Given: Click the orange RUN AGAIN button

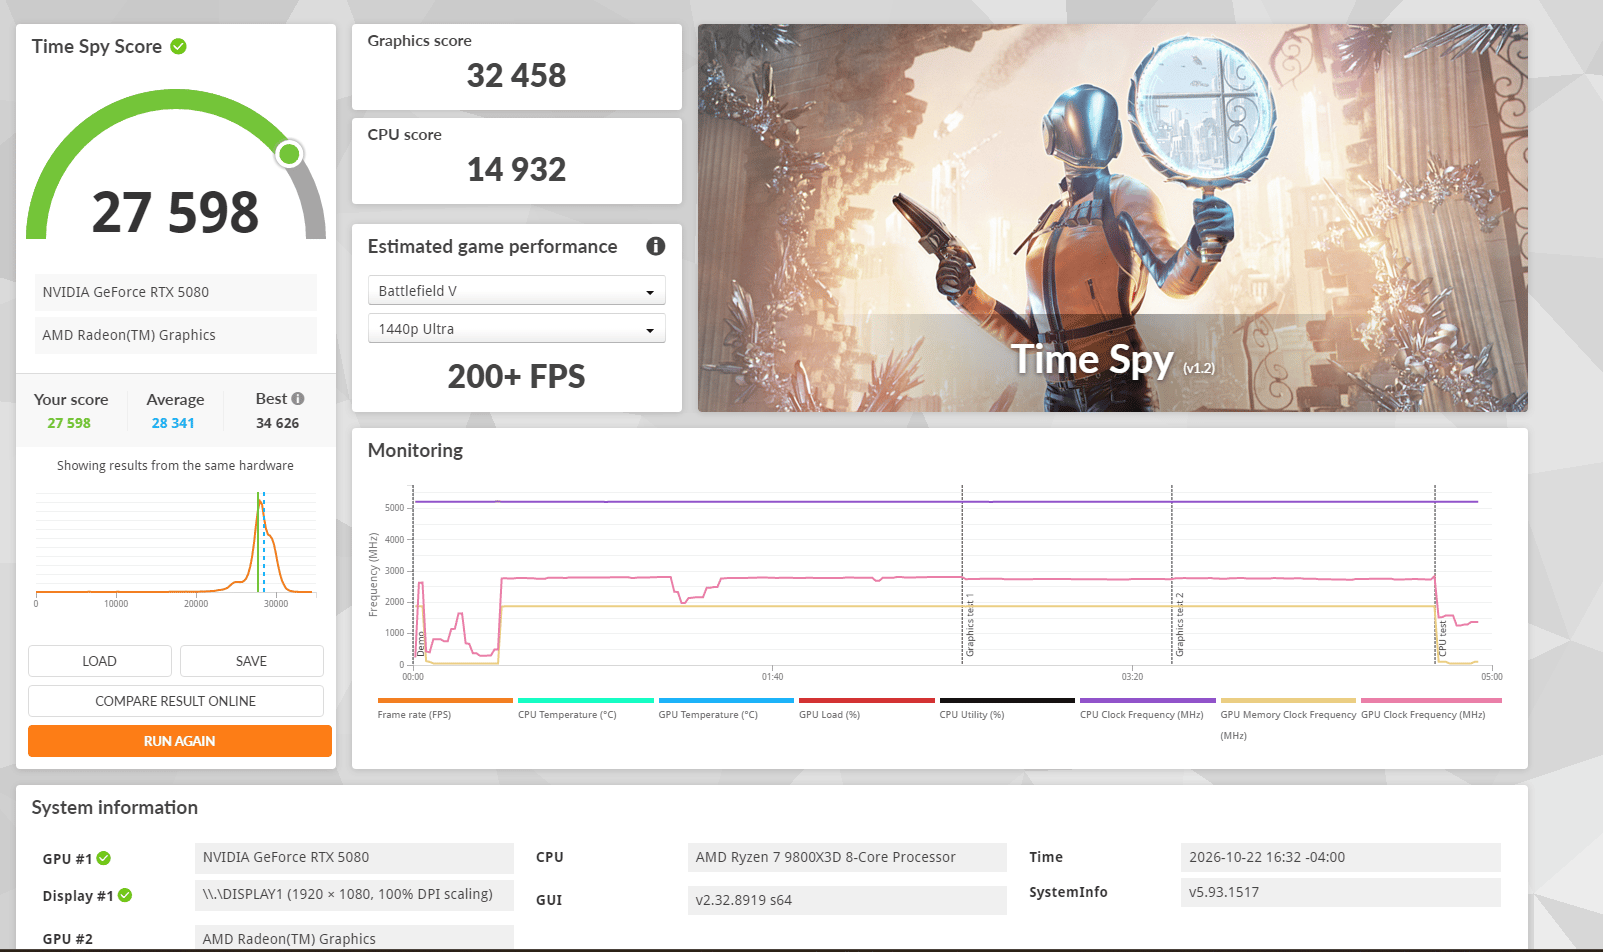Looking at the screenshot, I should tap(180, 741).
